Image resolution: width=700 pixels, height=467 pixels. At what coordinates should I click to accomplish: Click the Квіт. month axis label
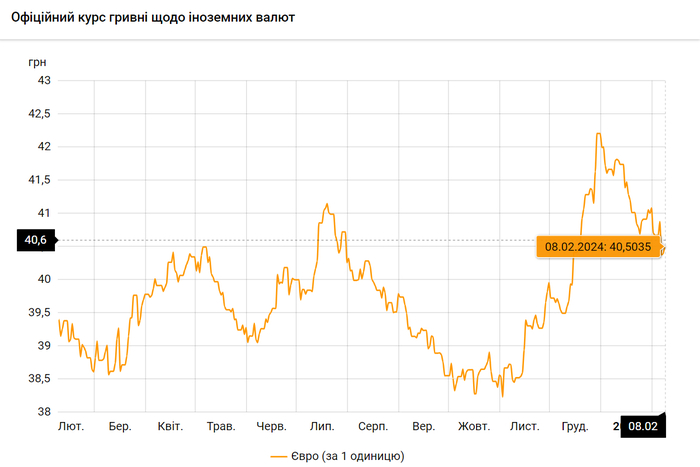pyautogui.click(x=170, y=427)
